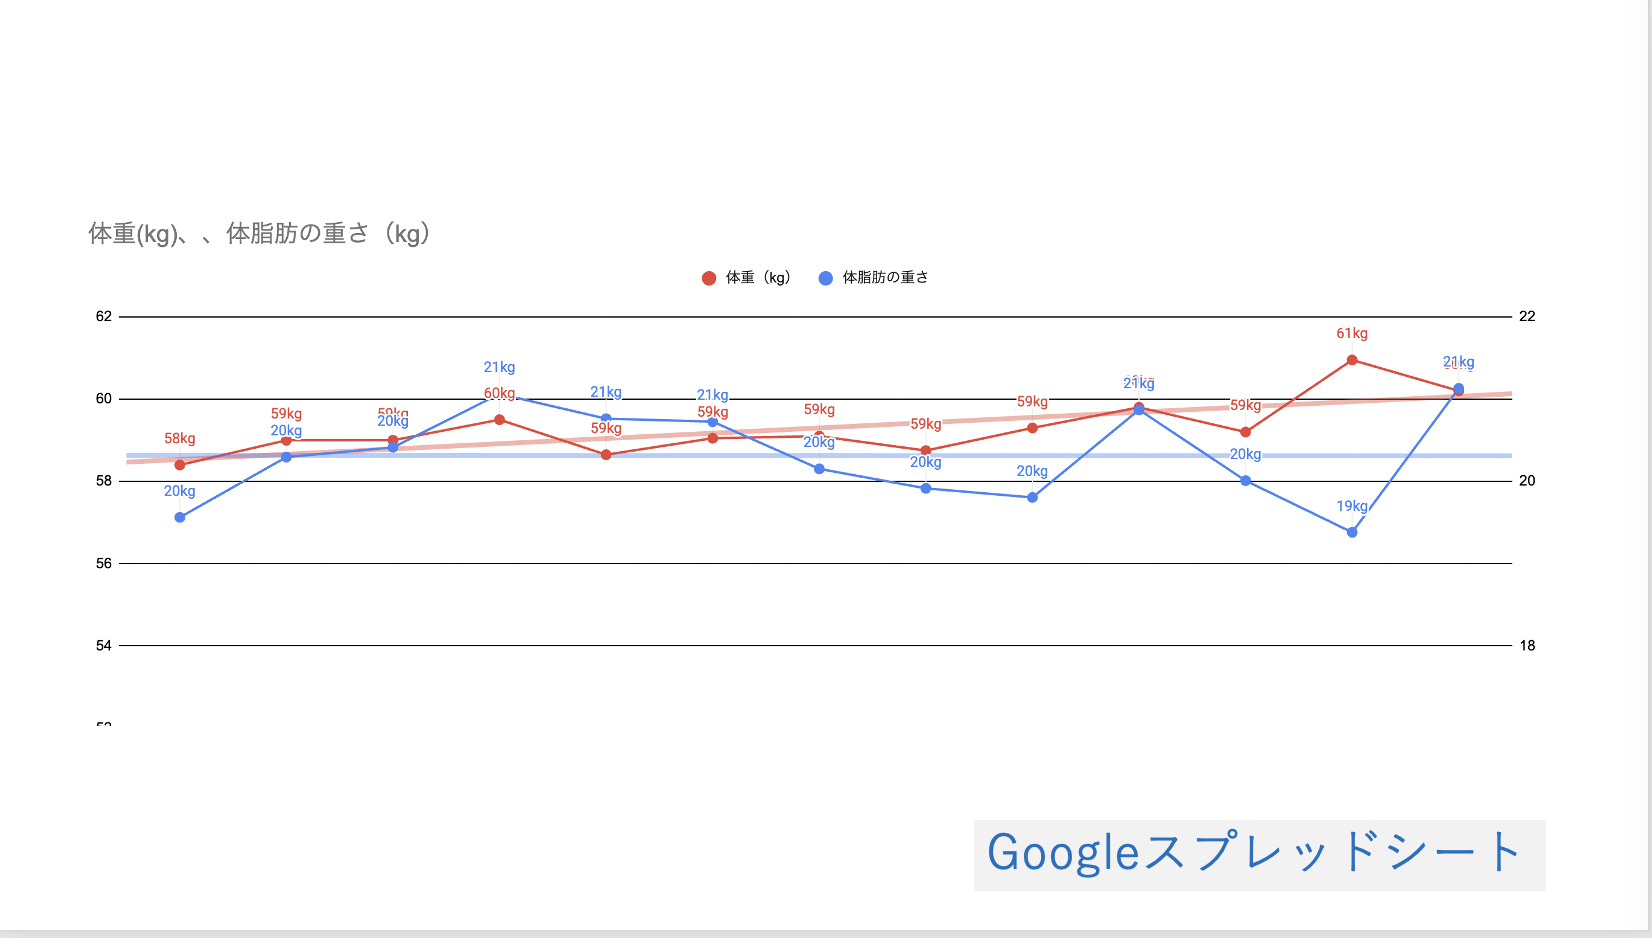
Task: Click the Googleスプレッドシート text box
Action: click(x=1259, y=855)
